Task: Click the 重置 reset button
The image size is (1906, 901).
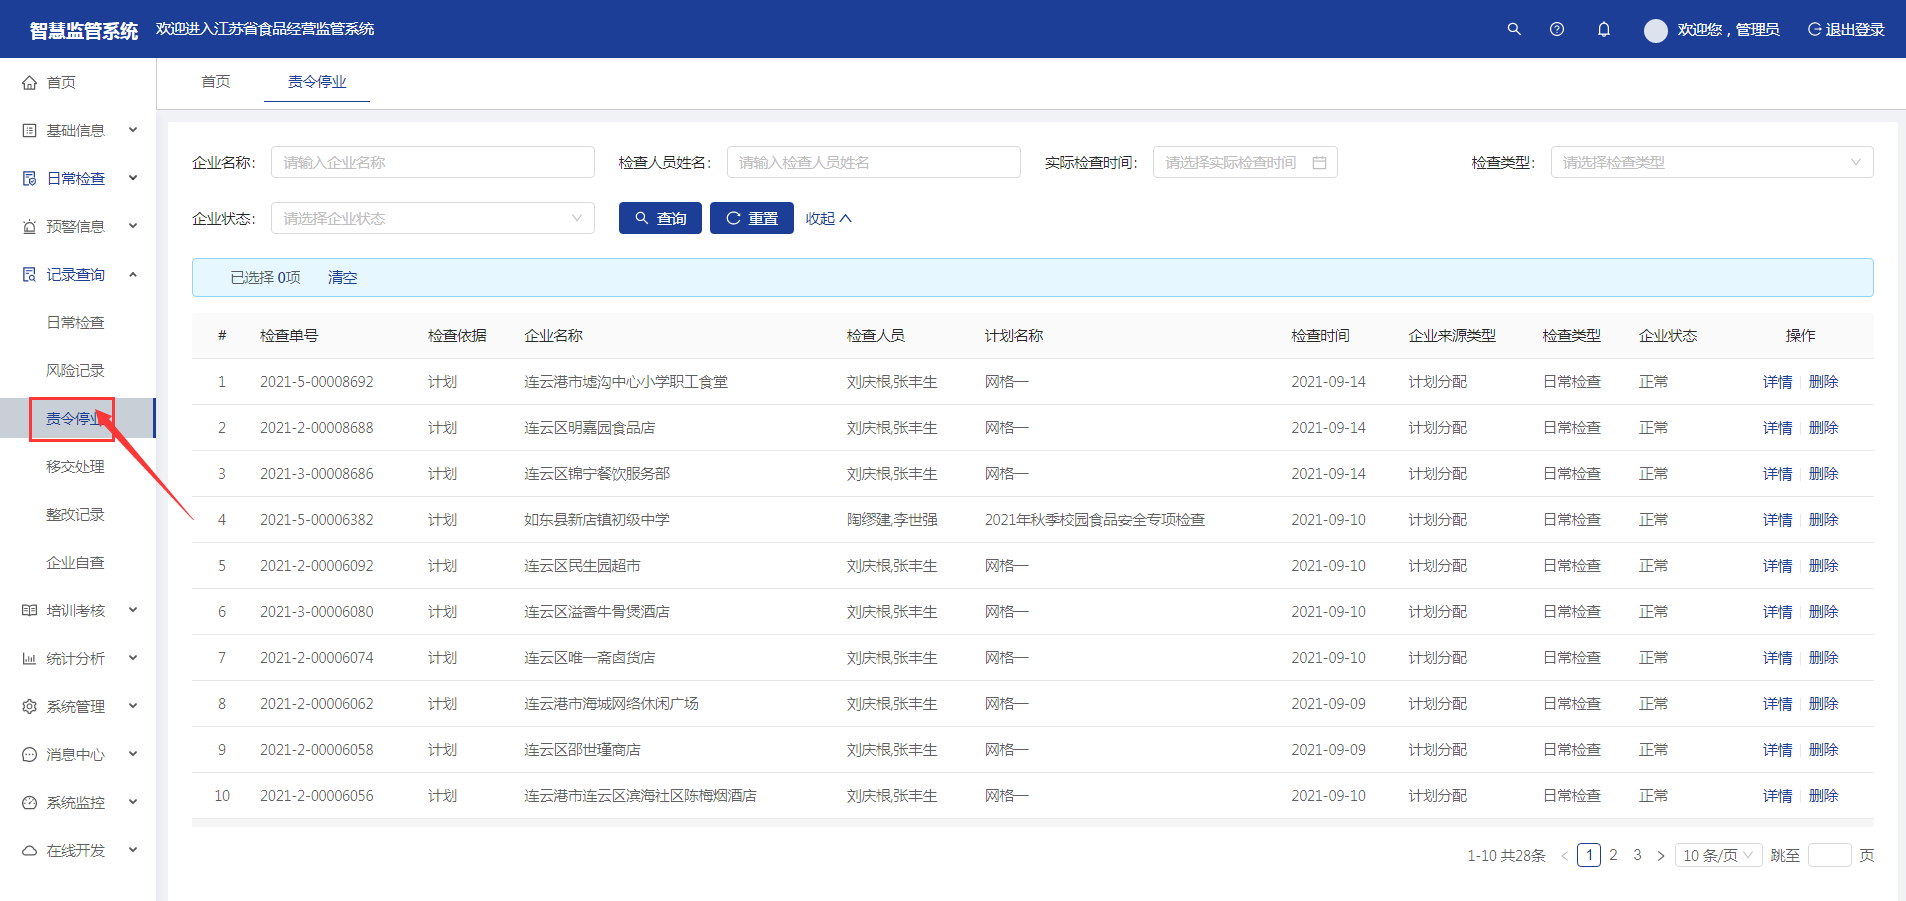Action: tap(751, 219)
